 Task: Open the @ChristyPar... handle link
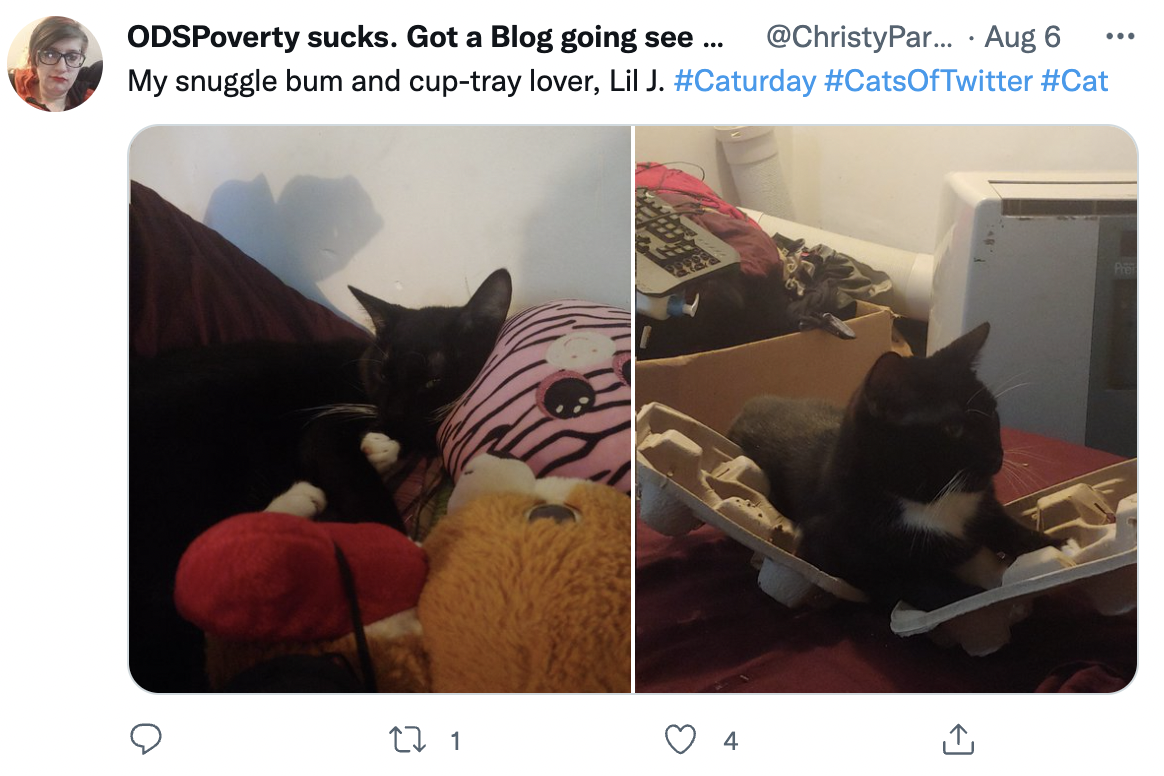coord(859,37)
